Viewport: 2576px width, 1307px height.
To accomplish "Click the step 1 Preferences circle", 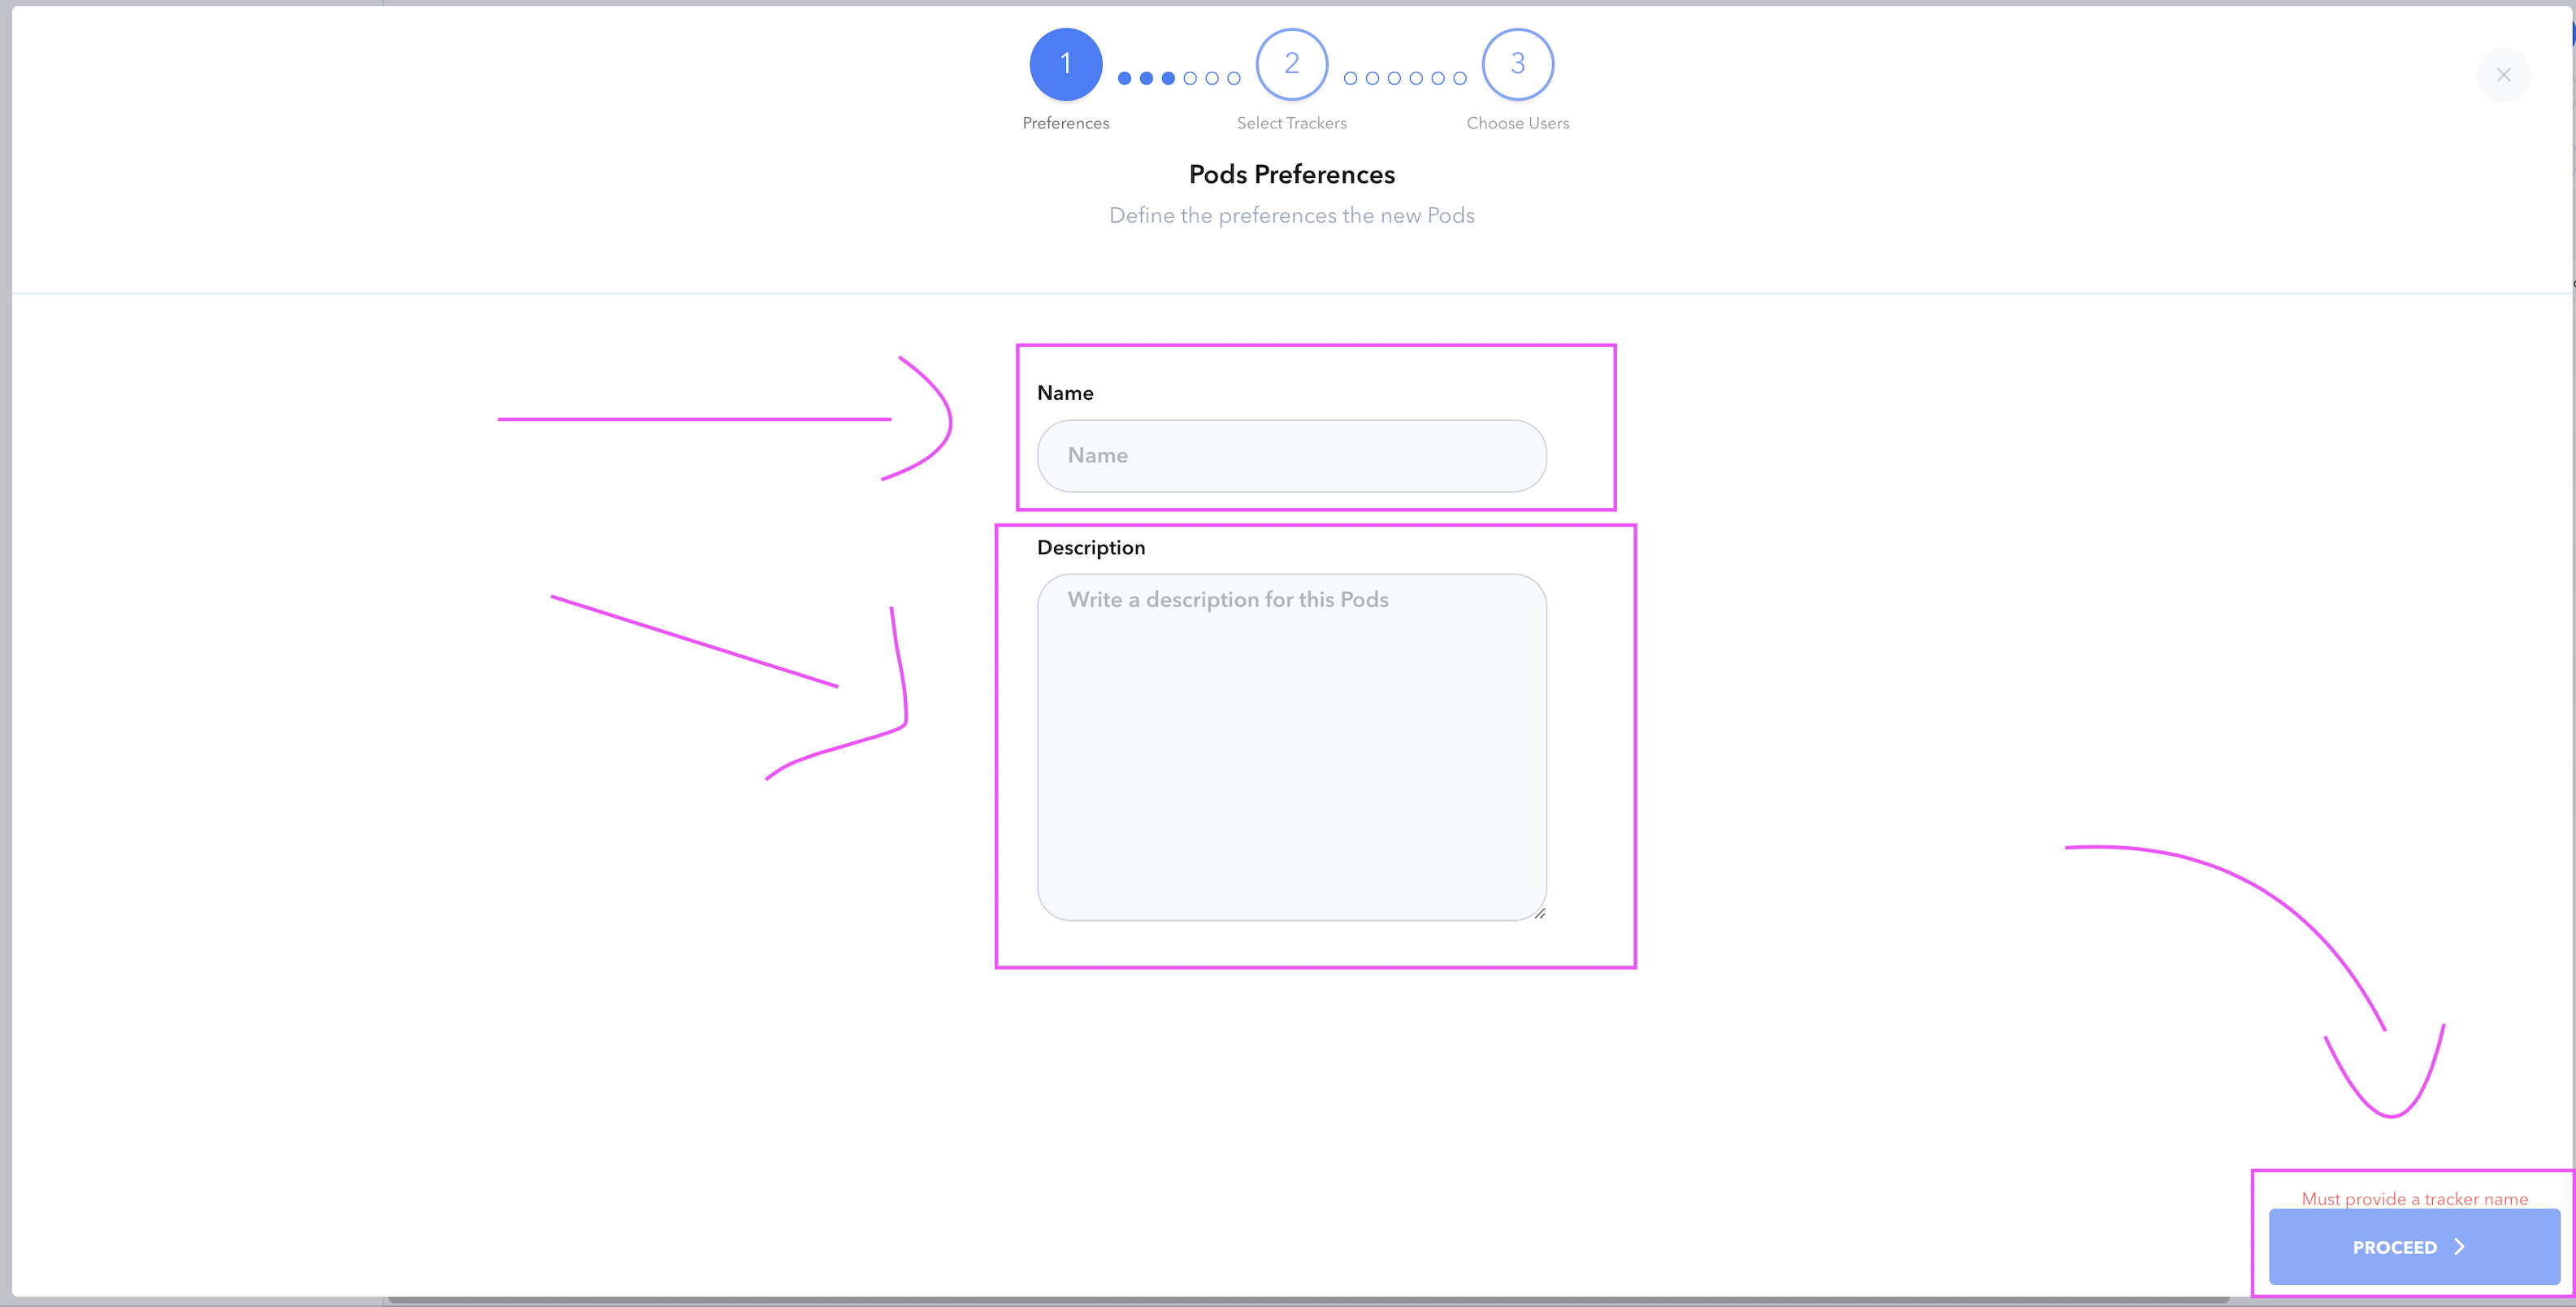I will pos(1065,64).
